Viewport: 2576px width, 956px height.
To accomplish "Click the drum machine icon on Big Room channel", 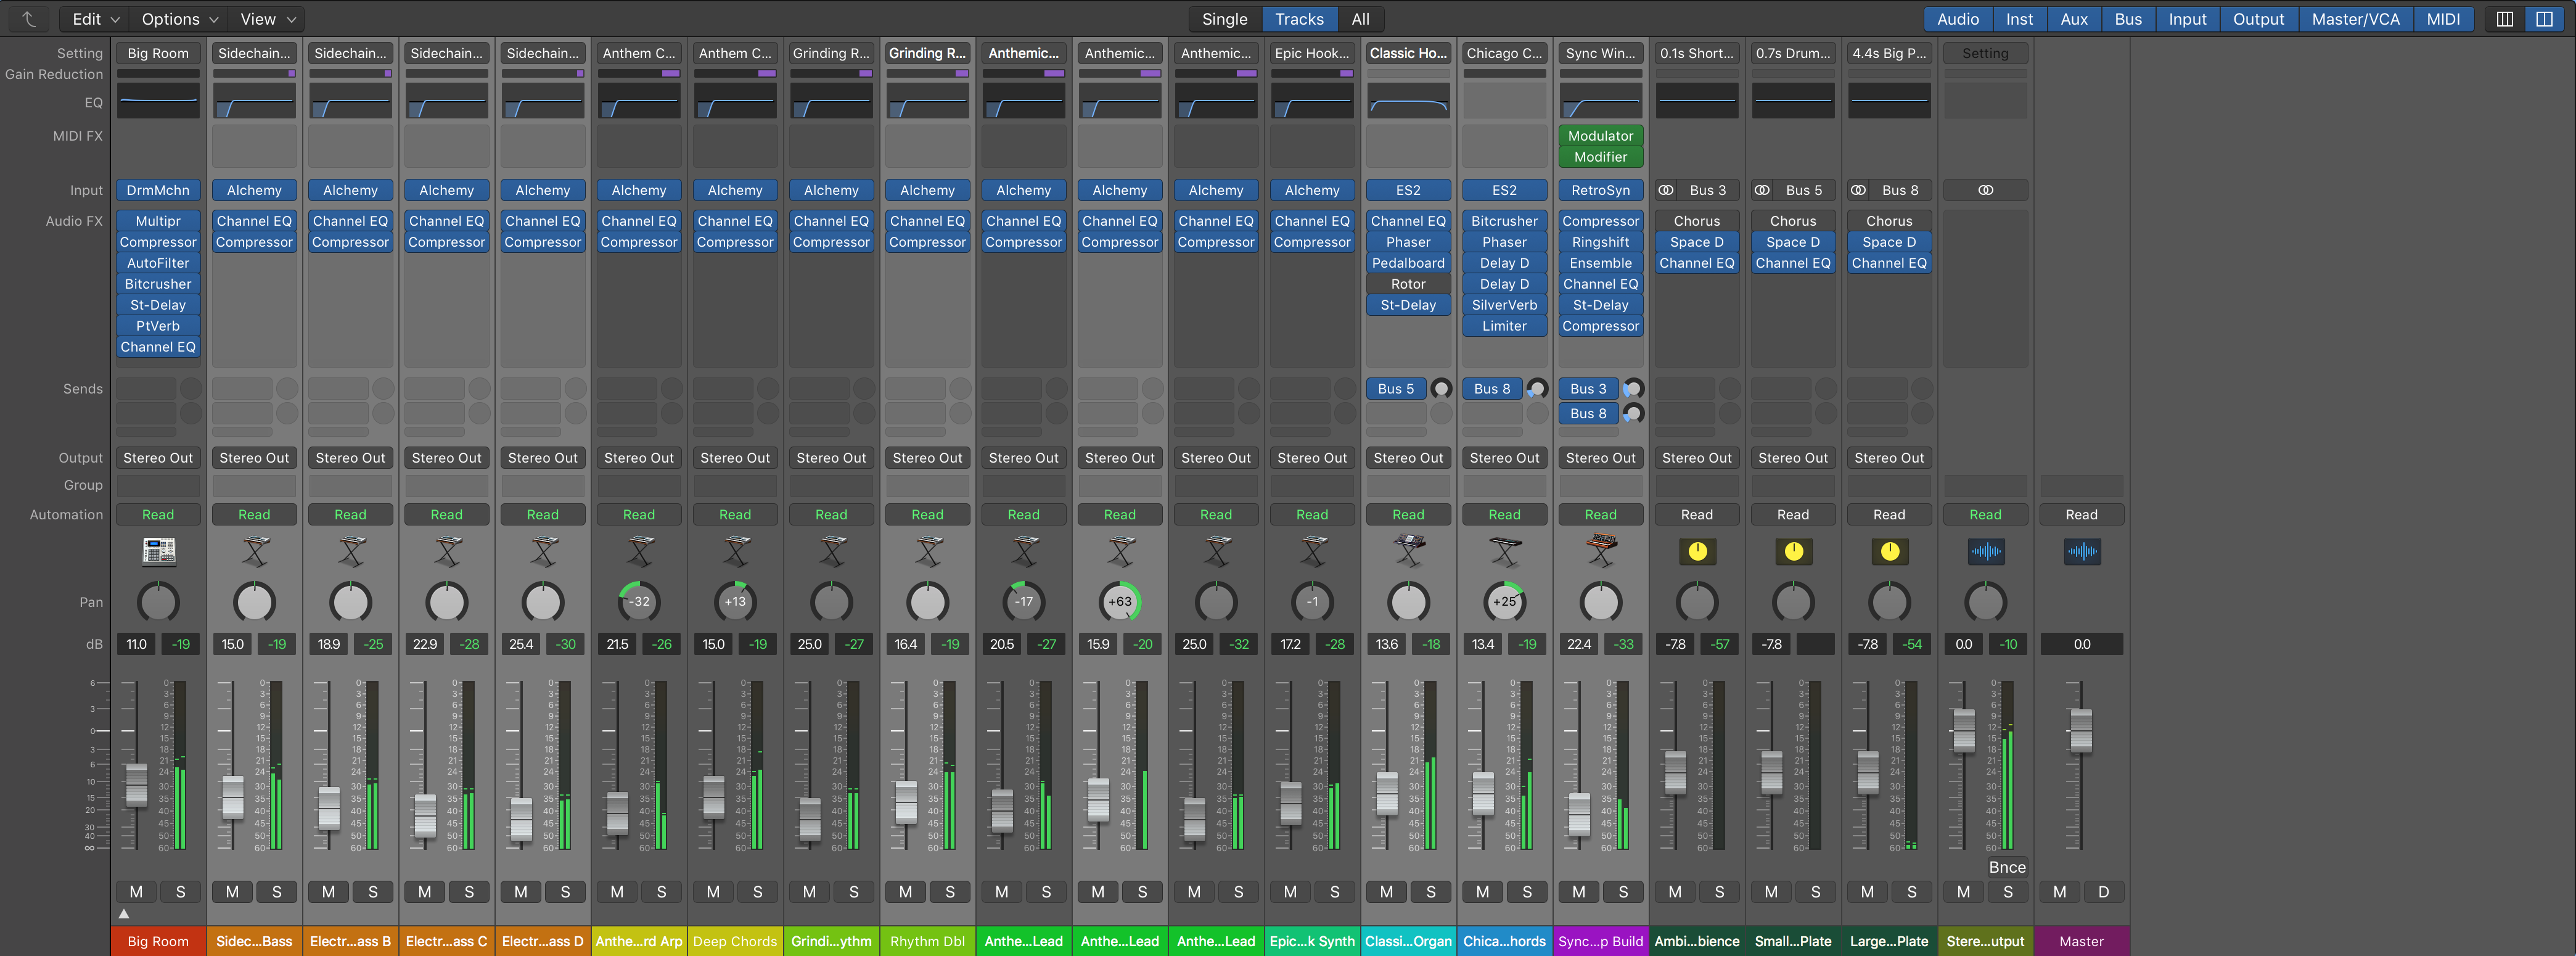I will click(x=157, y=551).
